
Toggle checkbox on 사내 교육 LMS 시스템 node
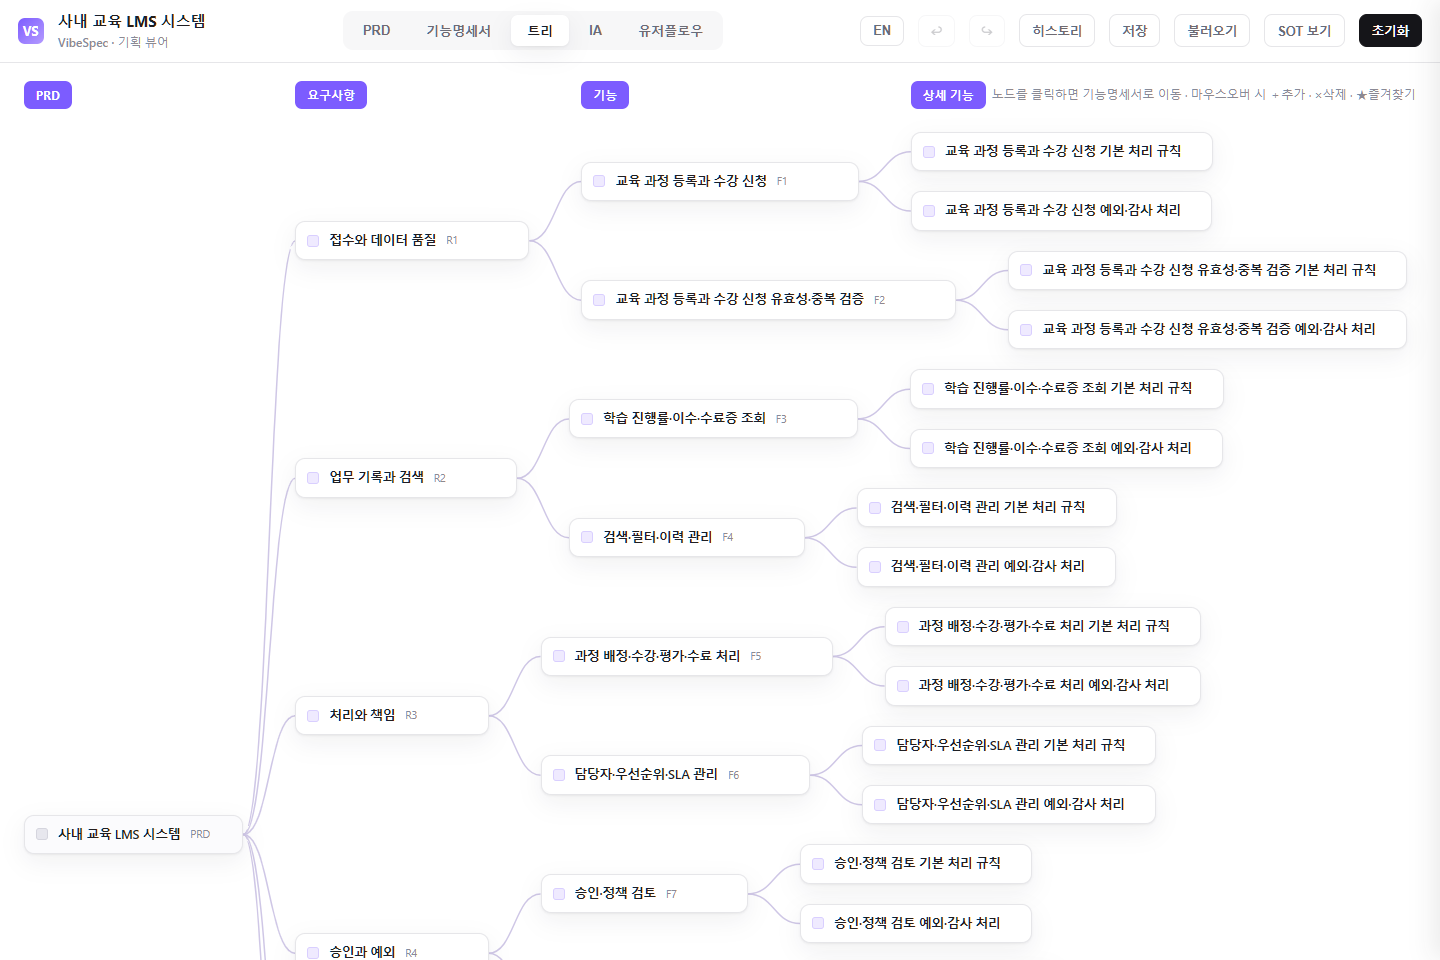42,834
